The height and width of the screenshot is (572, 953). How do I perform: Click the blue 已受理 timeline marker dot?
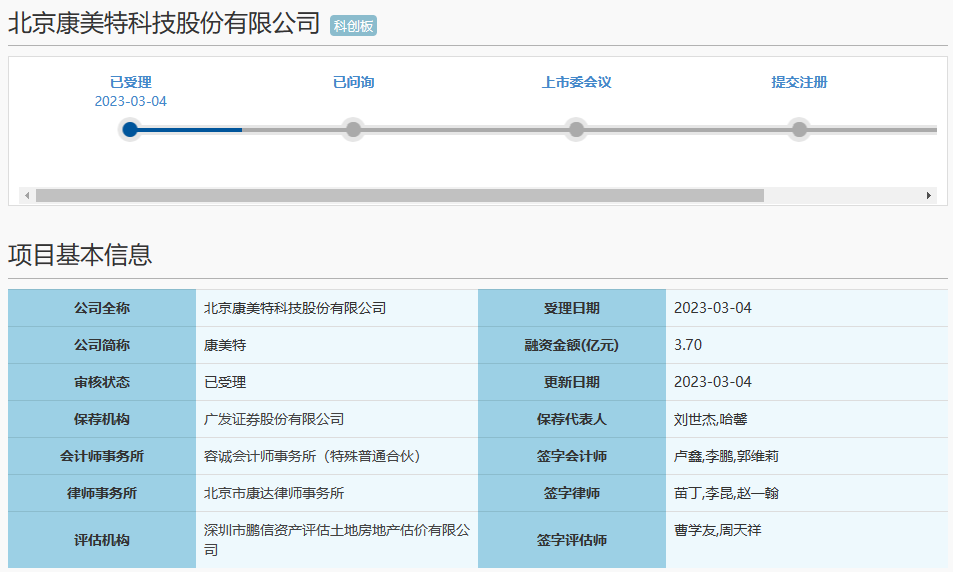[130, 129]
